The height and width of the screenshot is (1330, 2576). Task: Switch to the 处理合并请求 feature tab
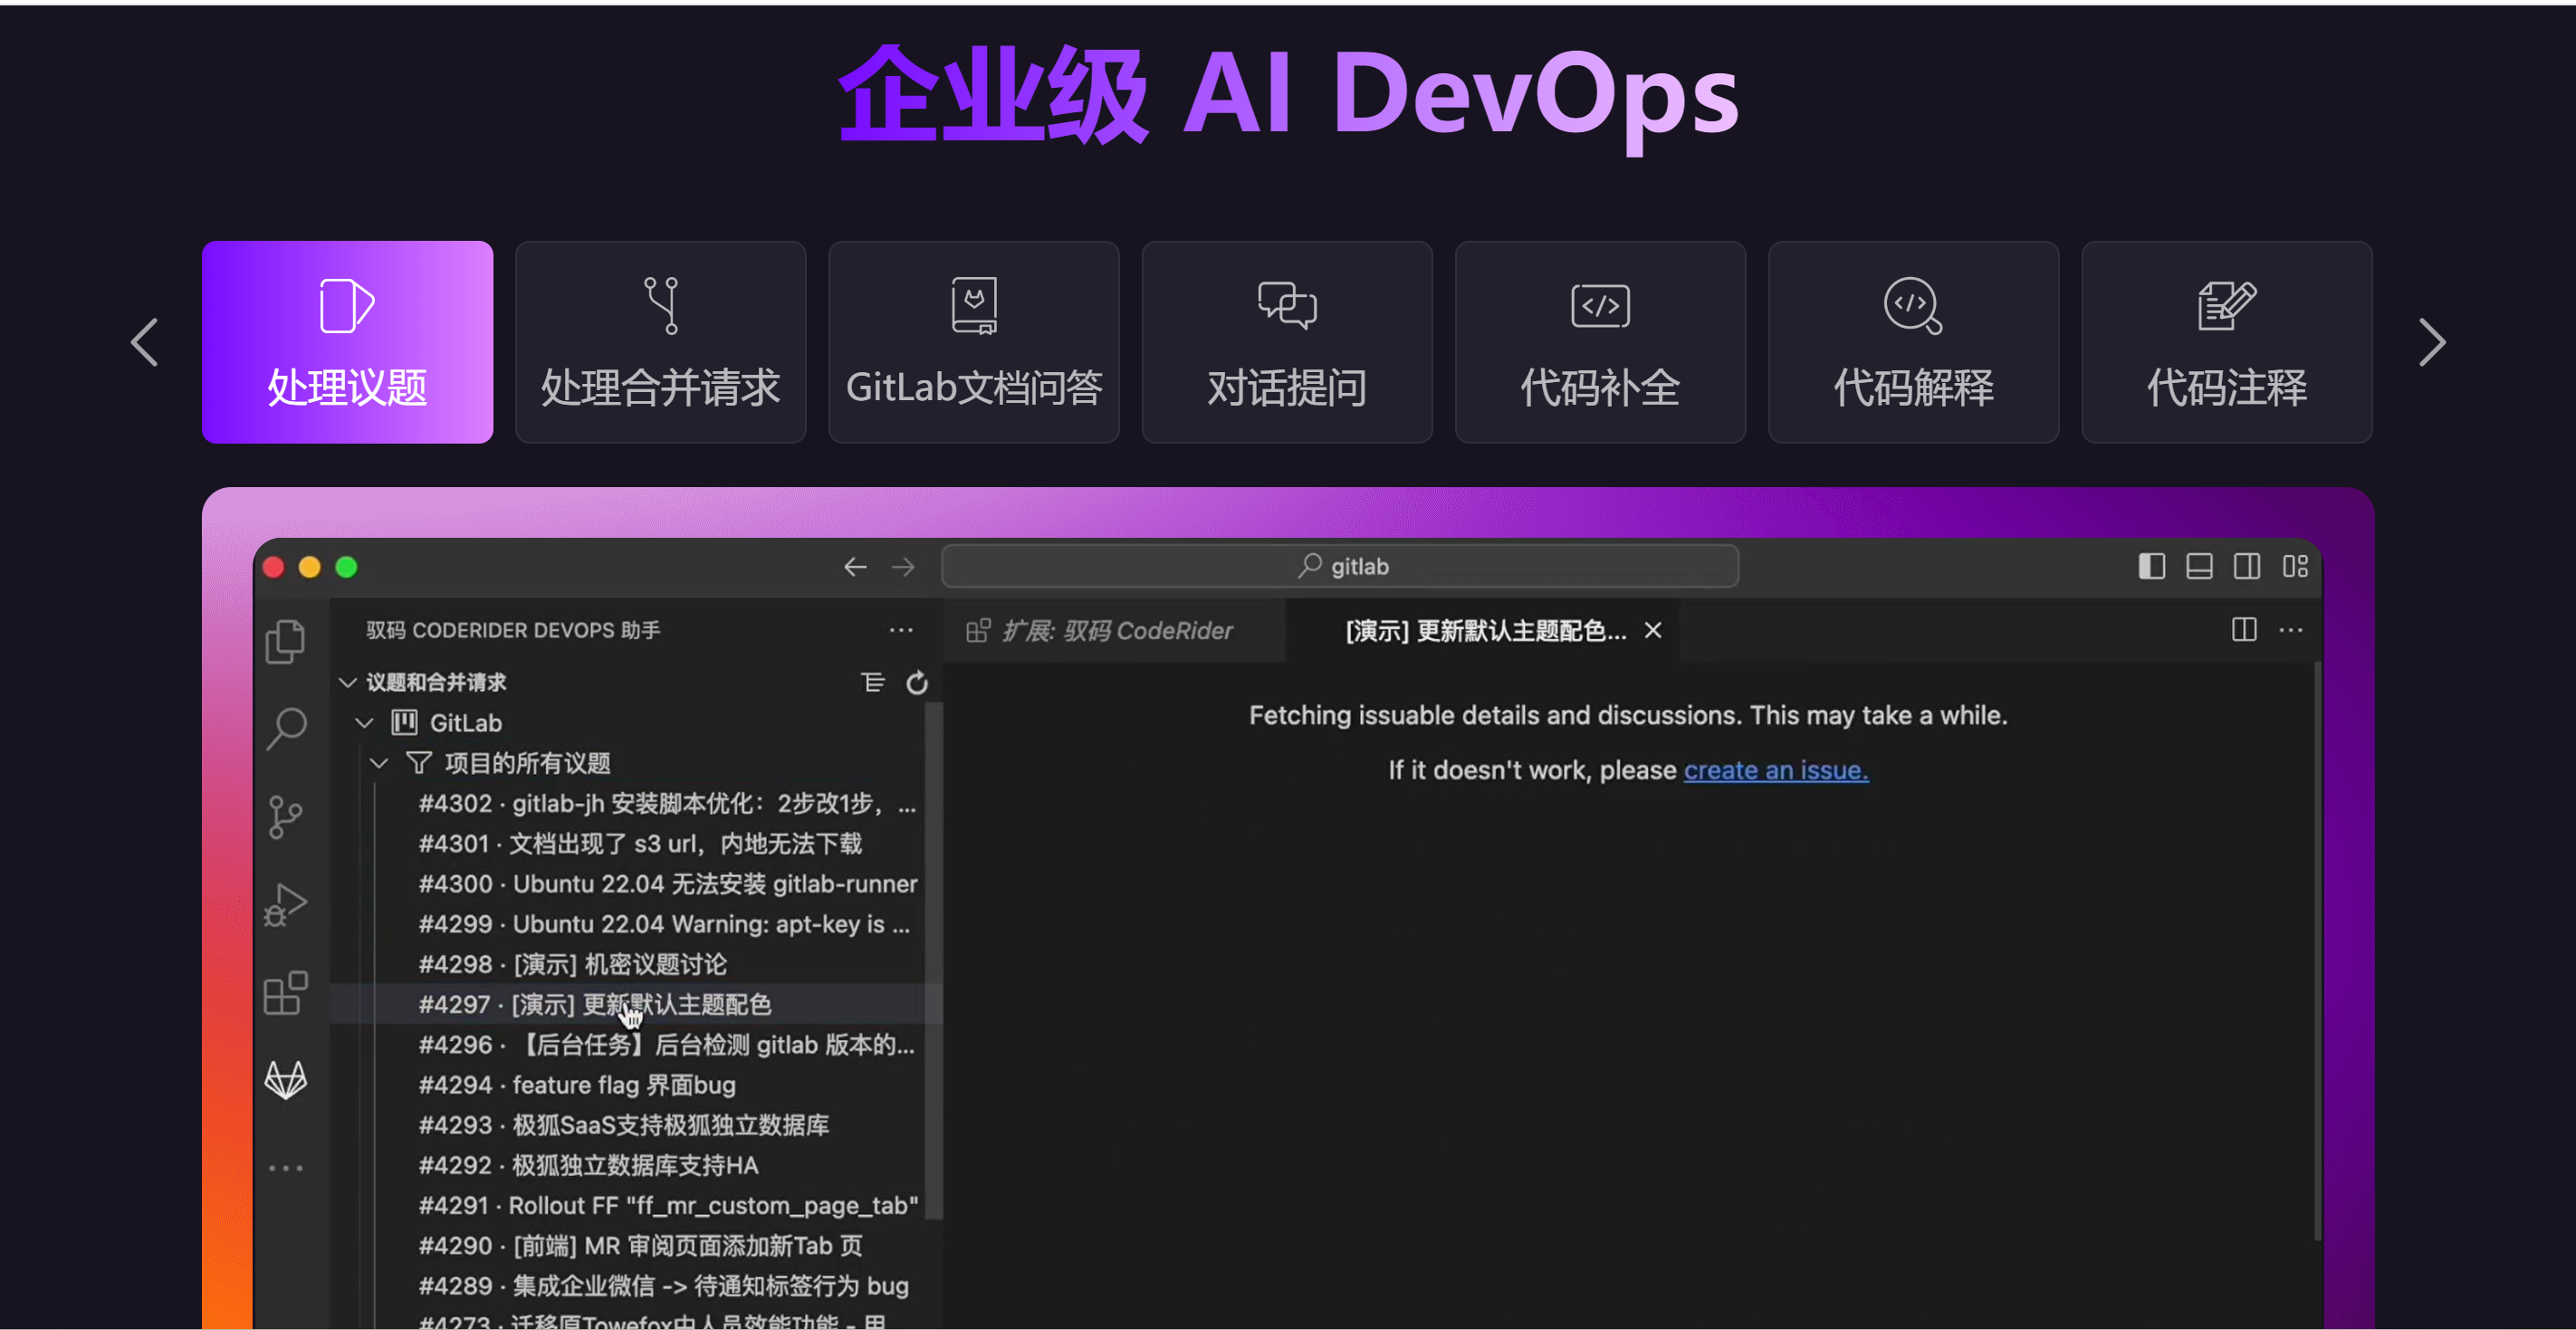click(x=660, y=343)
